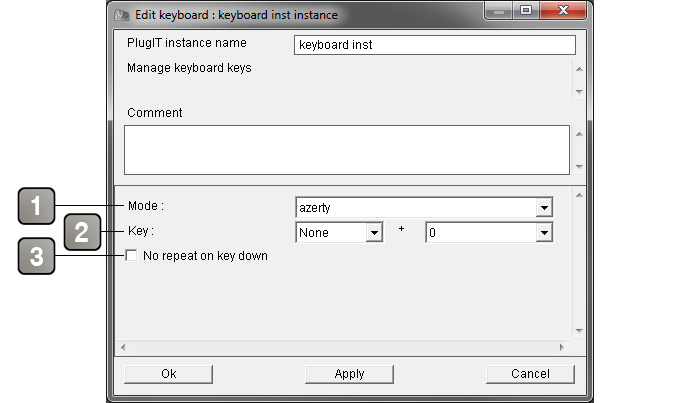Click the down arrow of description scrollbar
700x403 pixels.
click(579, 91)
